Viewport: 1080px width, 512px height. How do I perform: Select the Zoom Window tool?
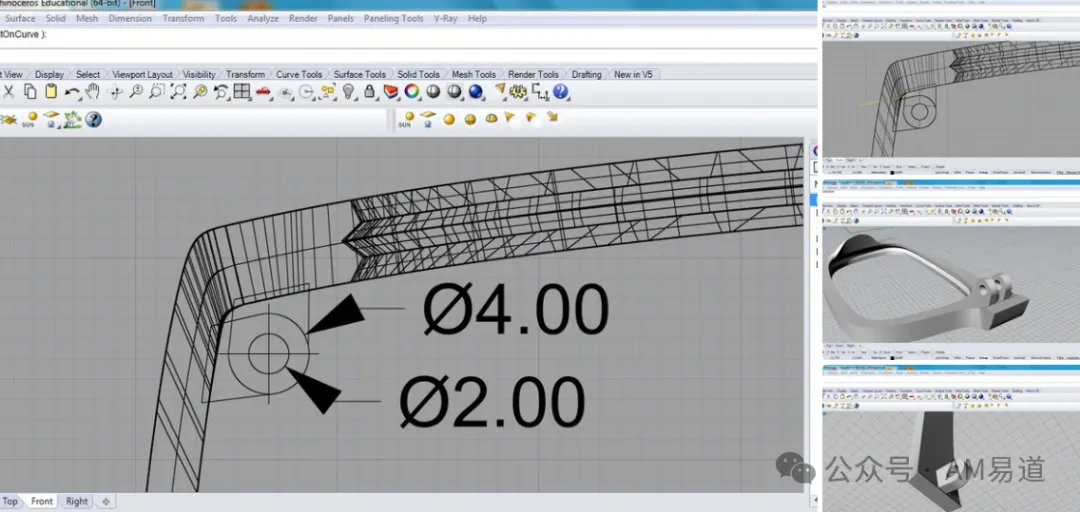point(157,92)
